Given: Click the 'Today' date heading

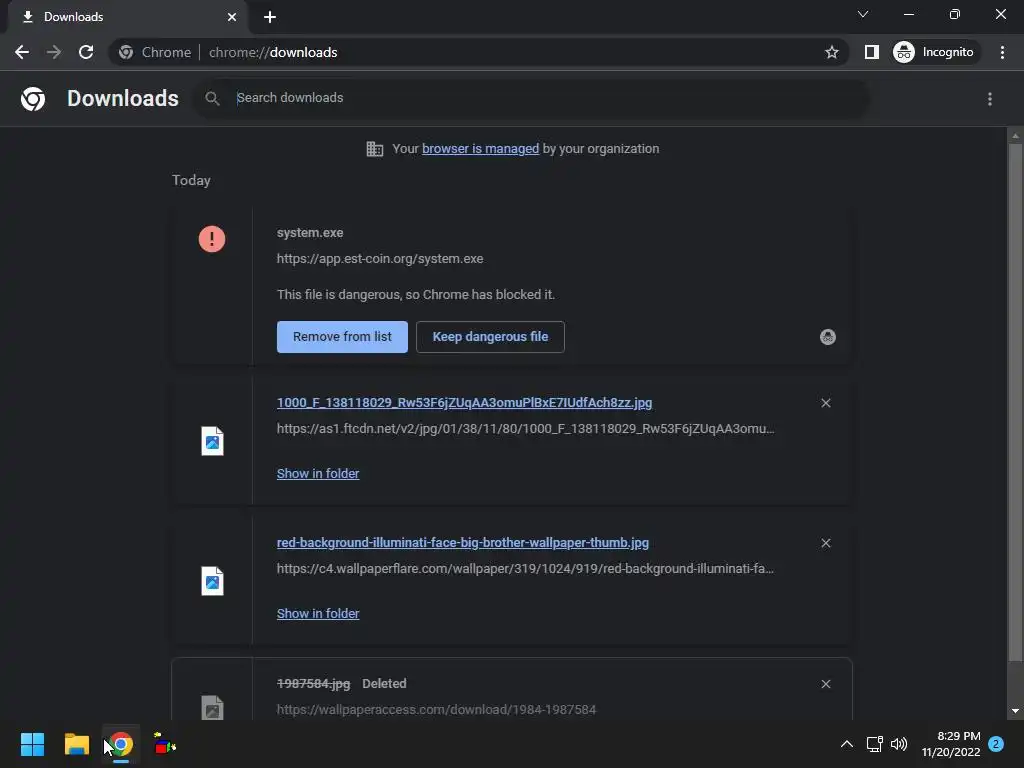Looking at the screenshot, I should (x=191, y=180).
